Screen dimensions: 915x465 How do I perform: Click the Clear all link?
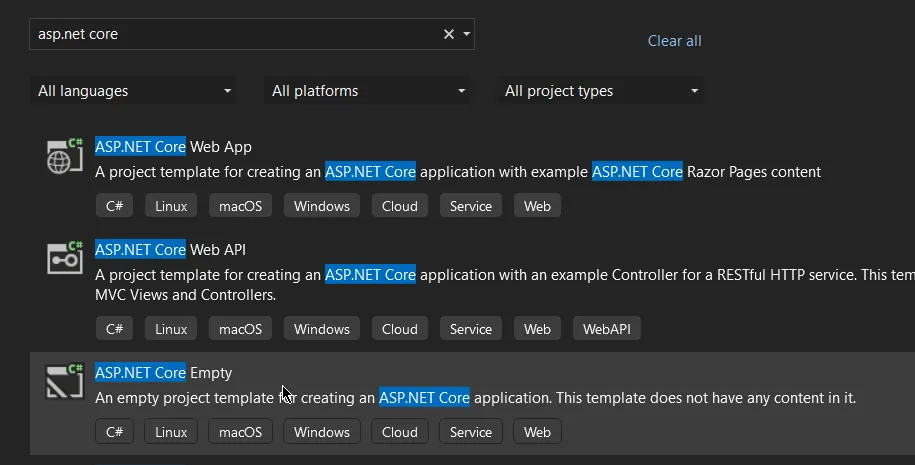[674, 41]
